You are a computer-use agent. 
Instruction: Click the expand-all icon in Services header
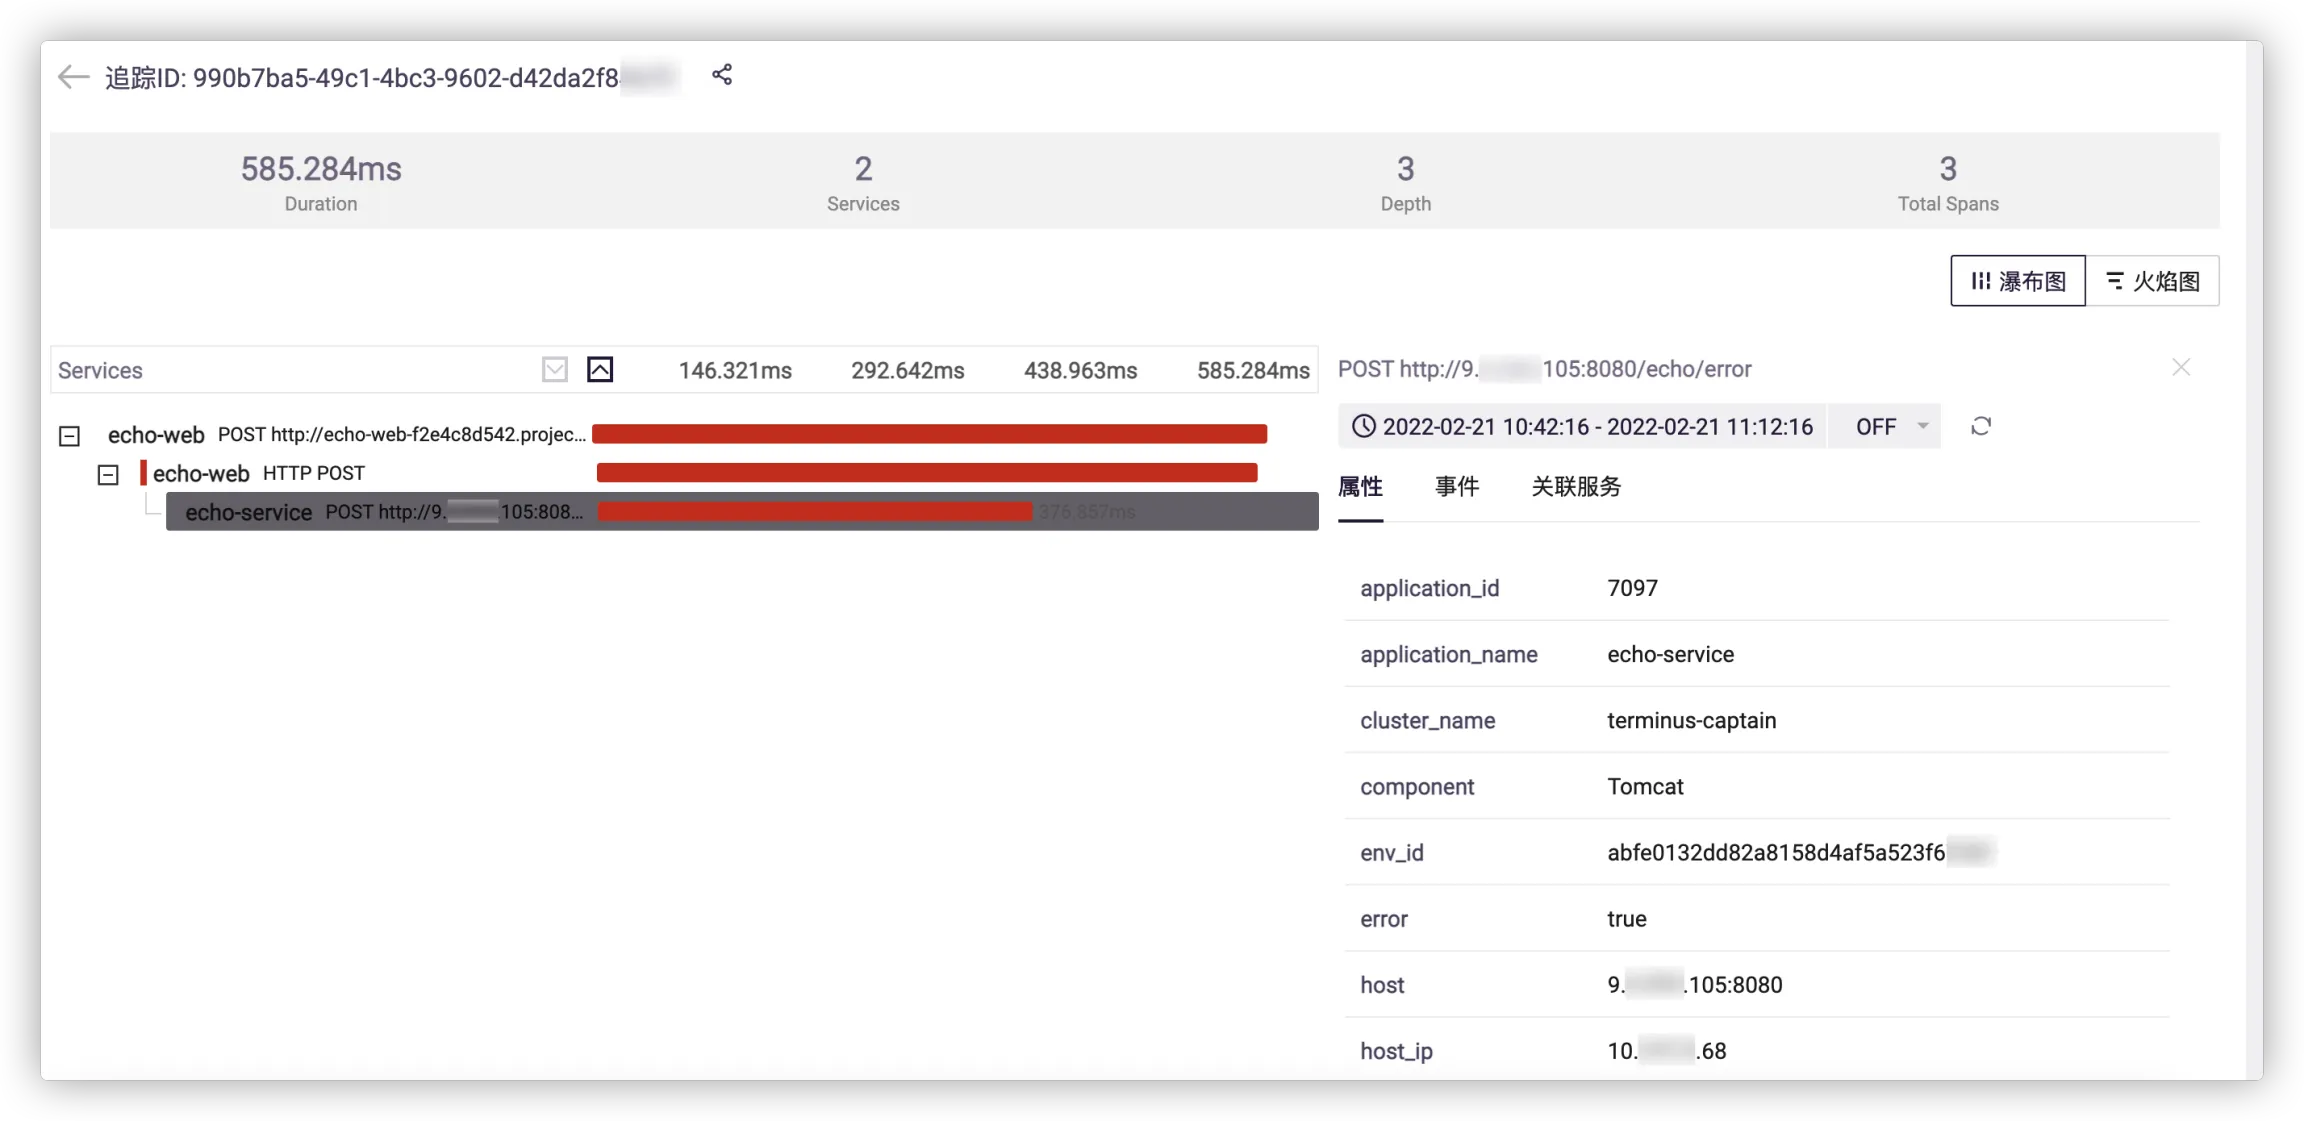click(x=555, y=370)
